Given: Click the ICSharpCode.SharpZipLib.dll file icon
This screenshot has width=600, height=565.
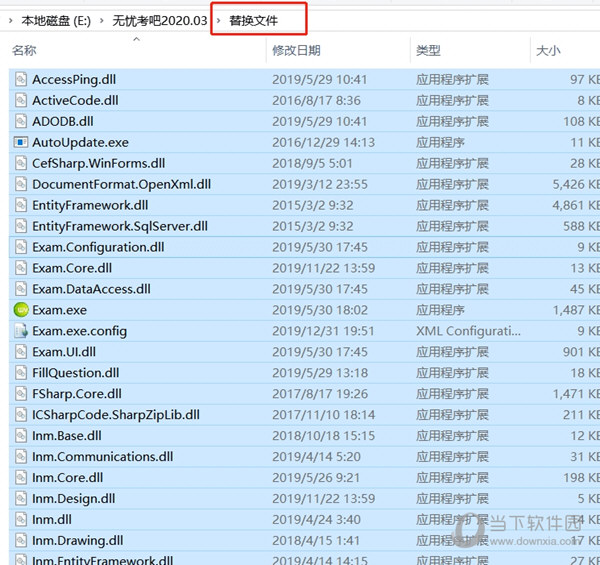Looking at the screenshot, I should click(21, 415).
